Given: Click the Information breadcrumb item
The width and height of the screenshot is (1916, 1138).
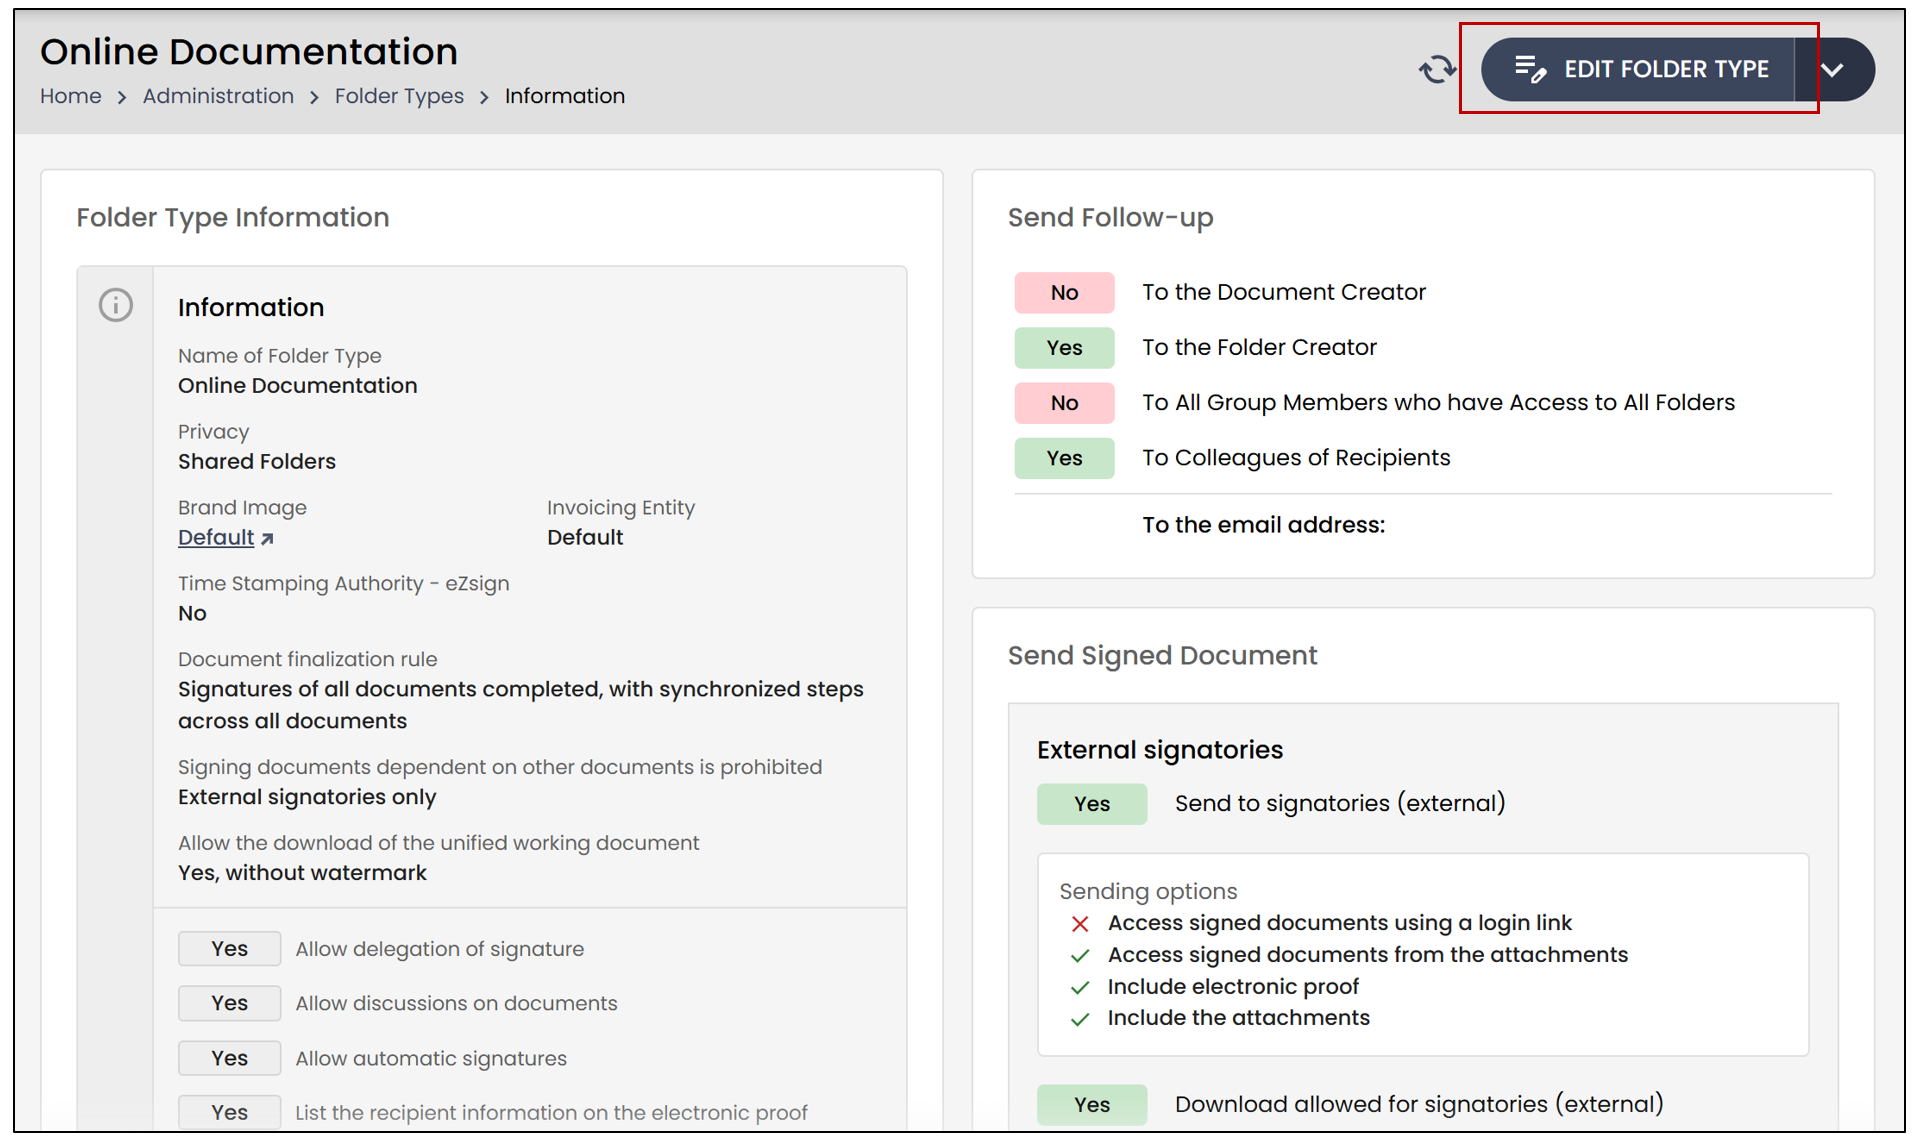Looking at the screenshot, I should [565, 96].
